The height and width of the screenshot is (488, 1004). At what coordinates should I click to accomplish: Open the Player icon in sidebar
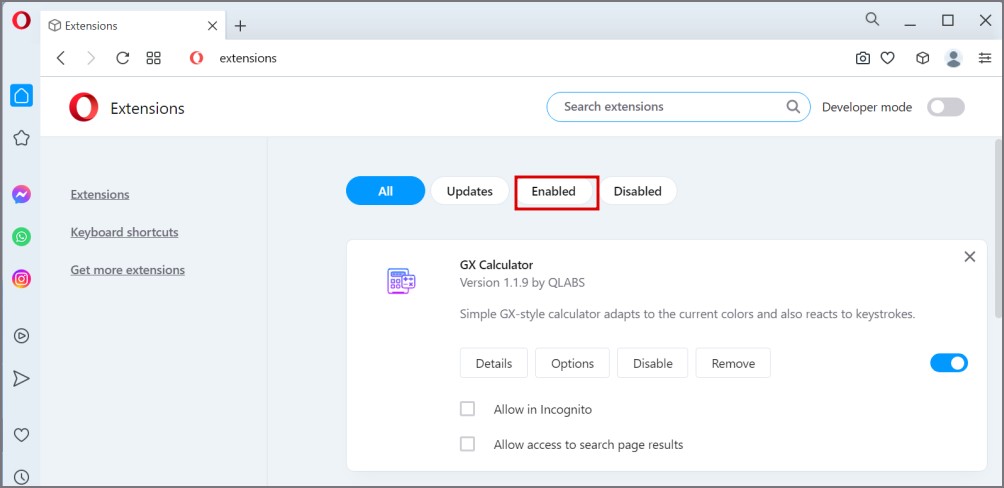click(x=21, y=336)
